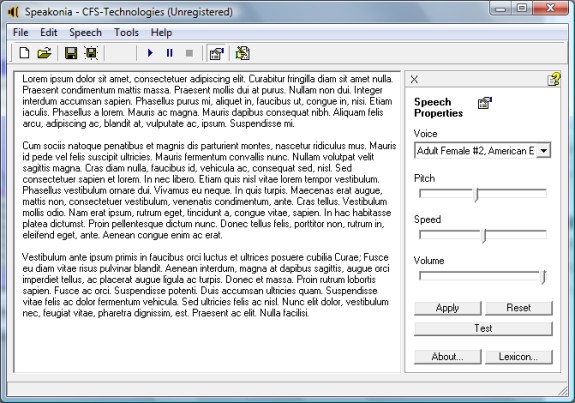Open the Edit menu

tap(49, 33)
